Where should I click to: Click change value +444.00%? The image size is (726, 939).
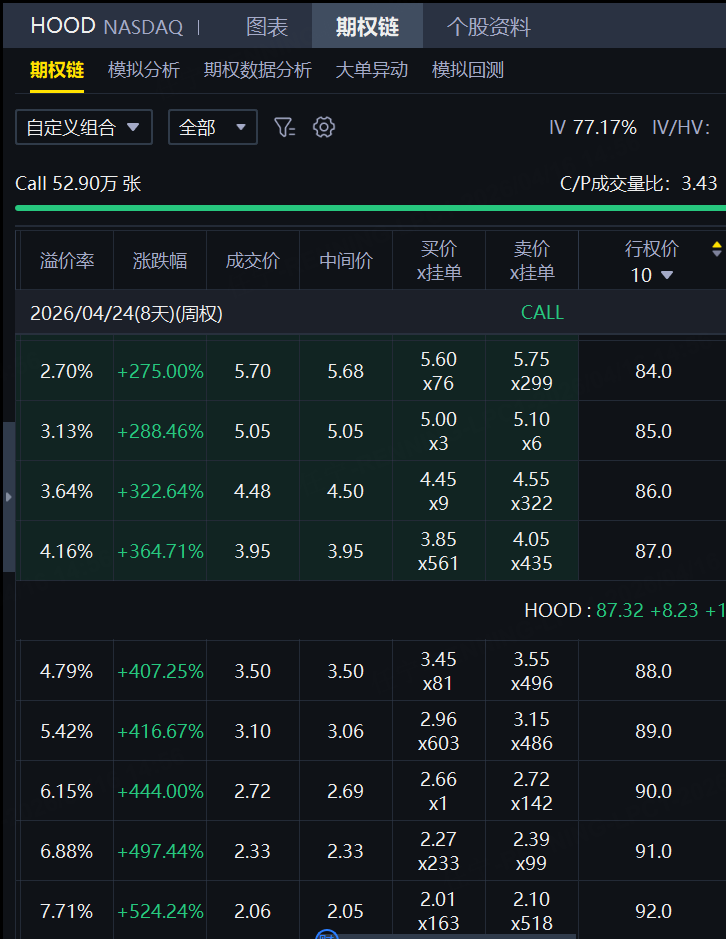tap(160, 791)
